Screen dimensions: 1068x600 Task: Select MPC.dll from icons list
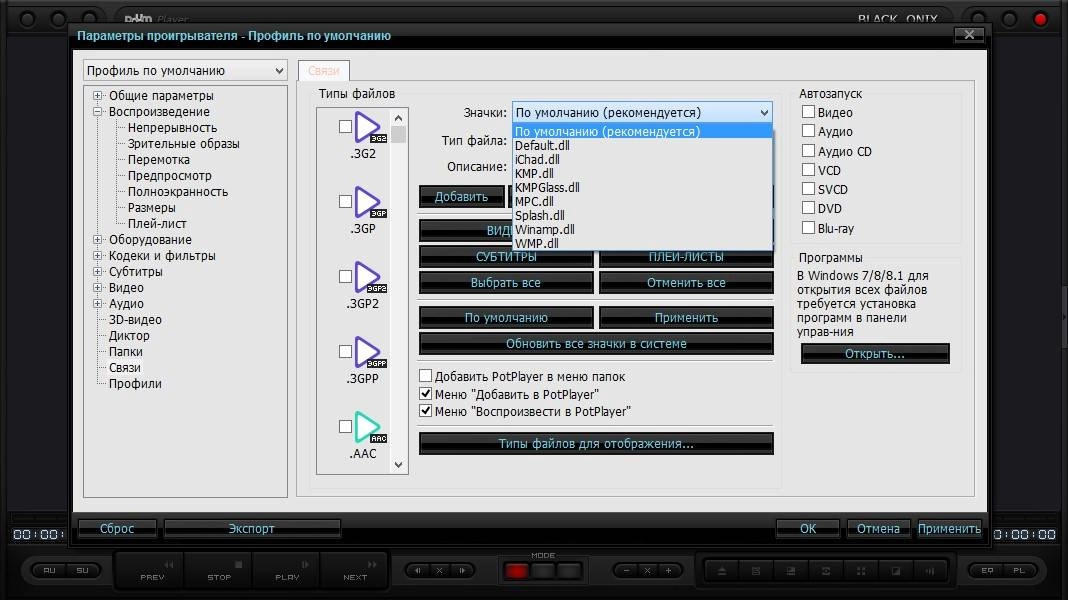pos(642,202)
